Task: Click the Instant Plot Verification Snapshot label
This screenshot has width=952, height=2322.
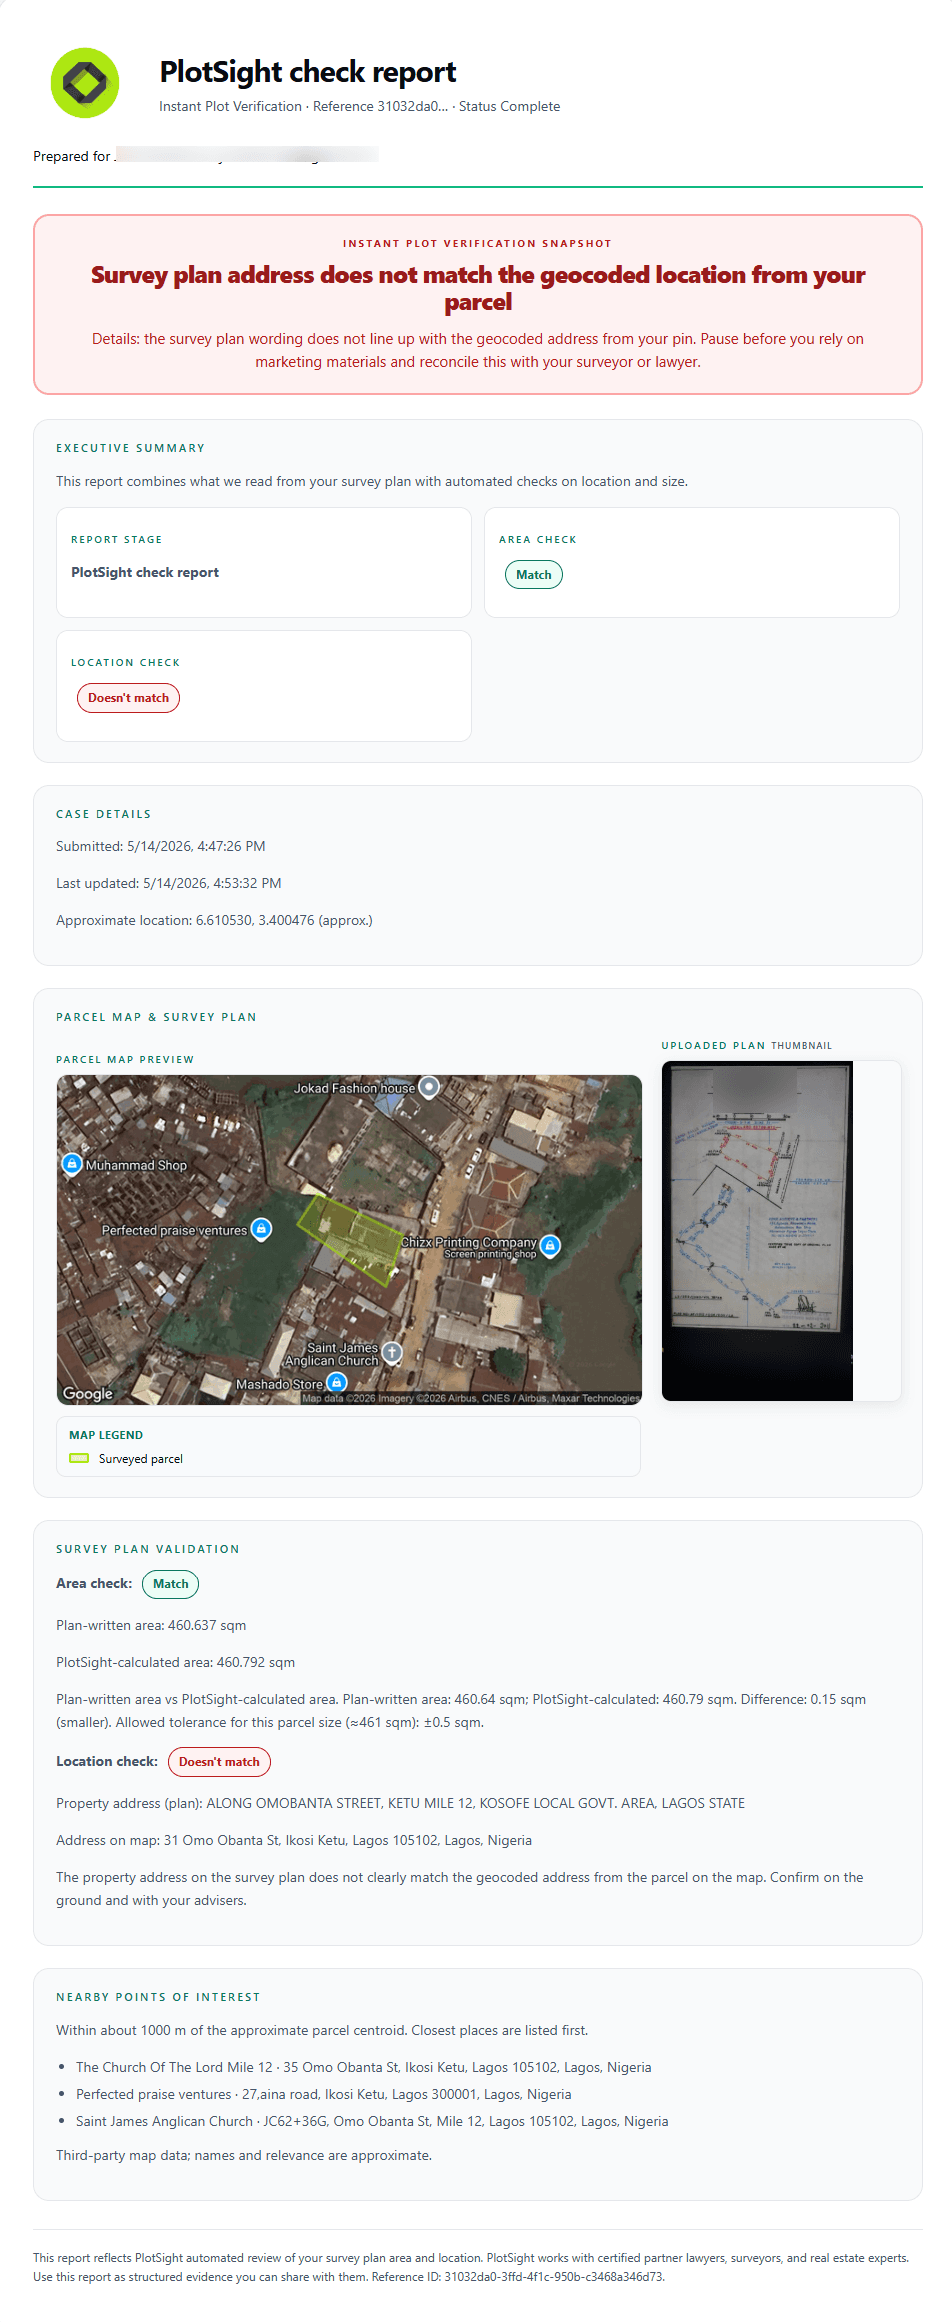Action: (x=478, y=243)
